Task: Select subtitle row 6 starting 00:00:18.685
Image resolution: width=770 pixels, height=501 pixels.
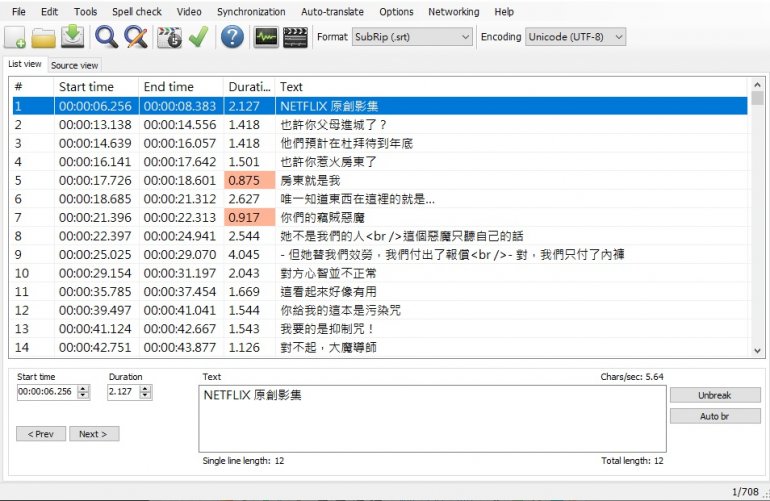Action: click(x=380, y=199)
